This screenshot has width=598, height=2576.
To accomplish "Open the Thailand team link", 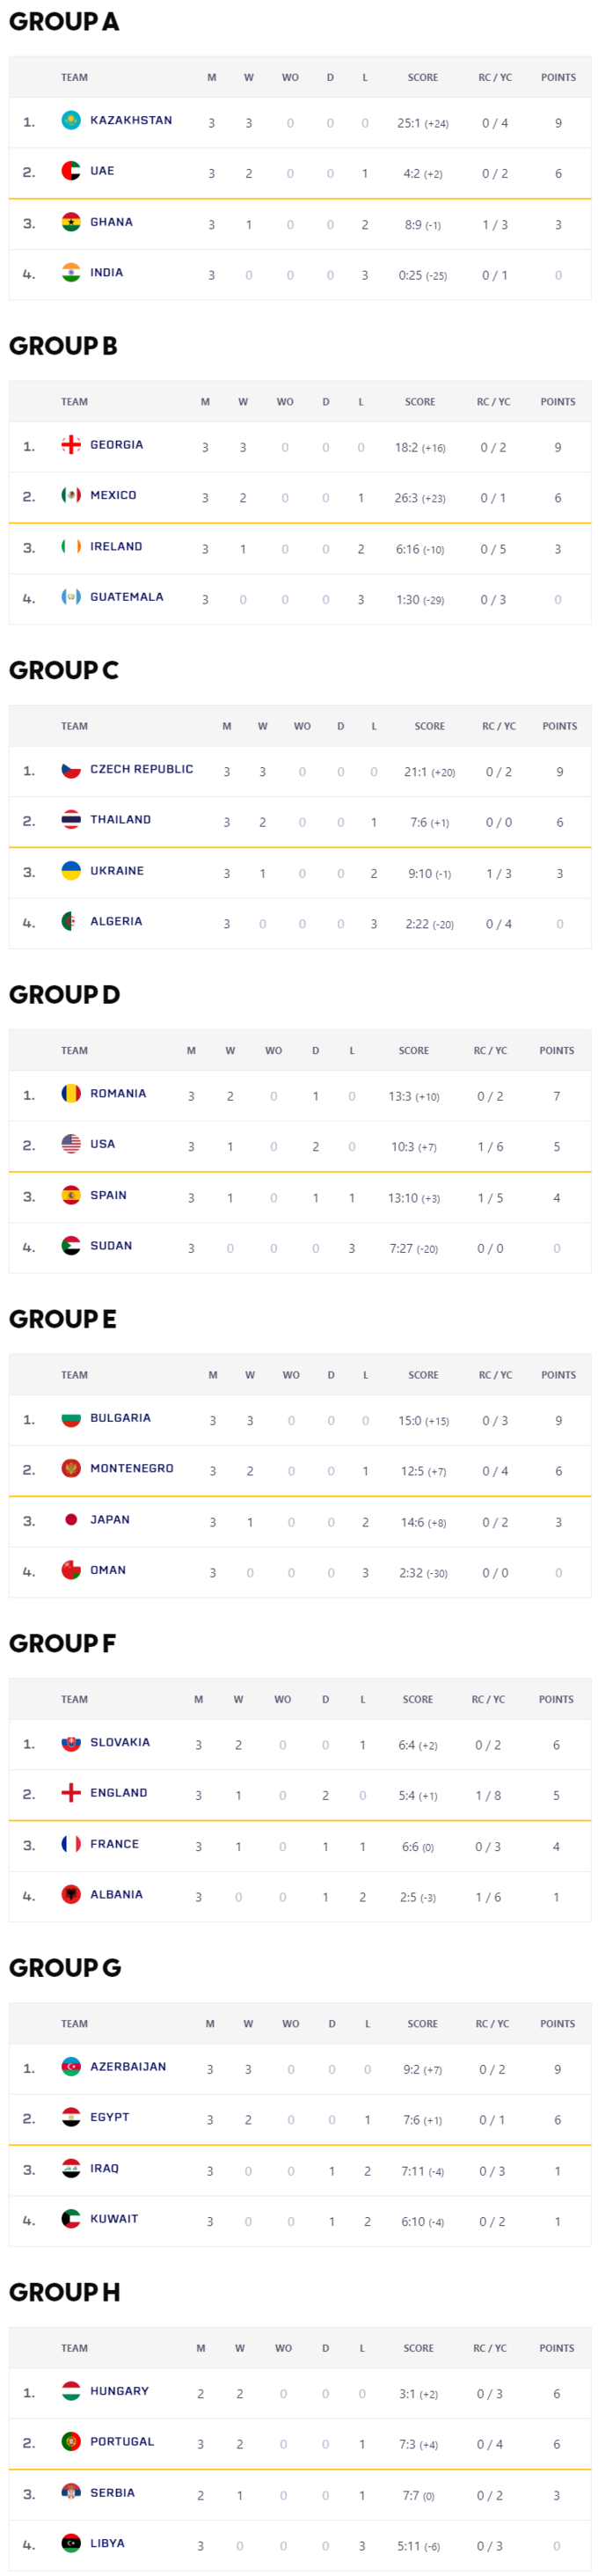I will [120, 820].
